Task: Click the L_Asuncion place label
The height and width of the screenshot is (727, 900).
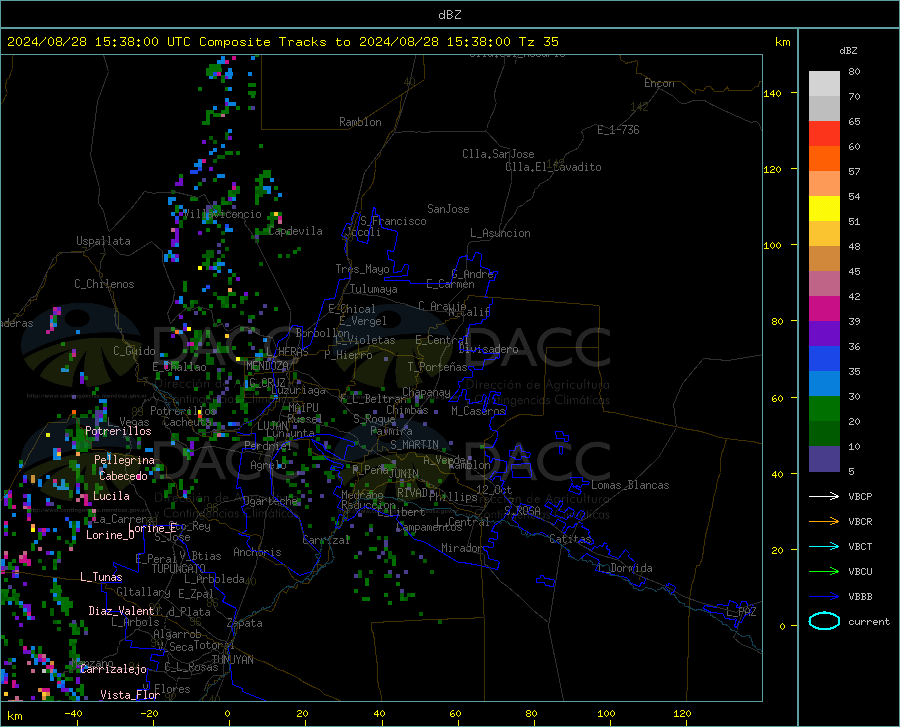Action: tap(500, 233)
